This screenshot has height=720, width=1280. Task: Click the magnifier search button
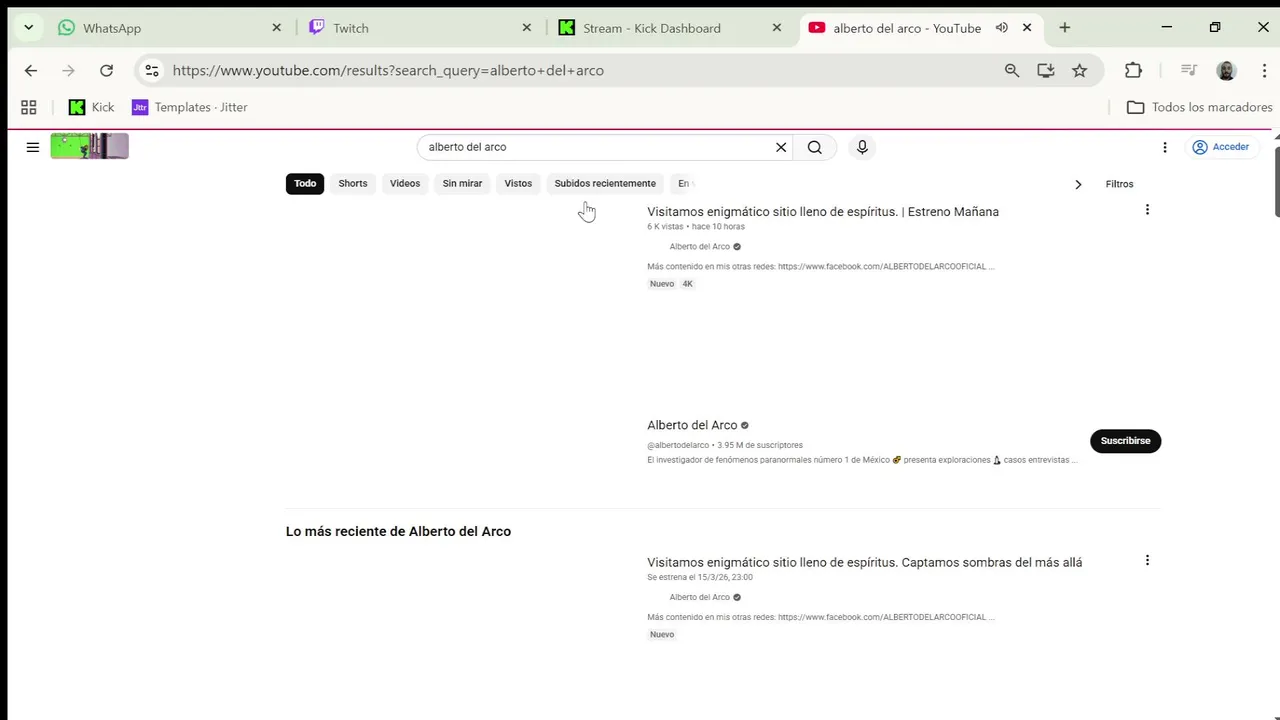tap(815, 147)
